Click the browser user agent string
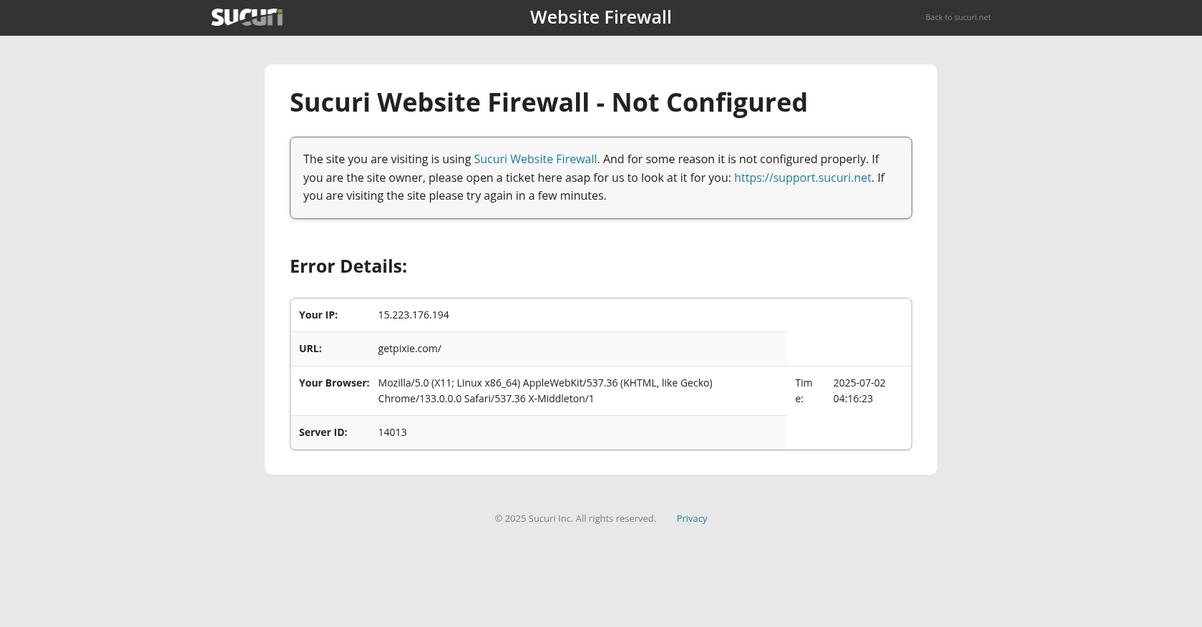The image size is (1202, 627). tap(545, 391)
